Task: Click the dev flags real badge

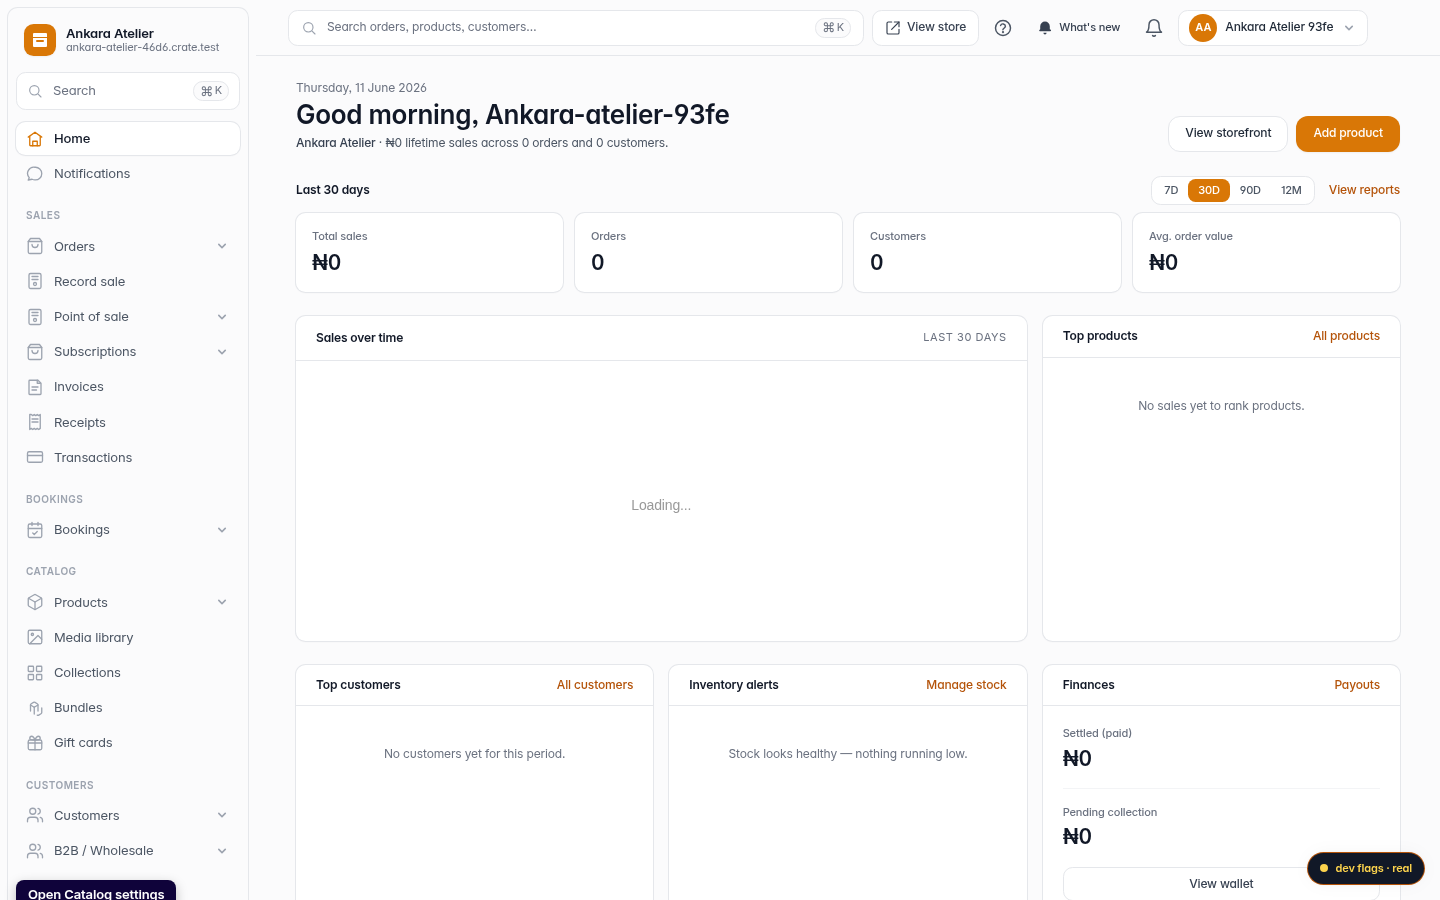Action: pyautogui.click(x=1366, y=868)
